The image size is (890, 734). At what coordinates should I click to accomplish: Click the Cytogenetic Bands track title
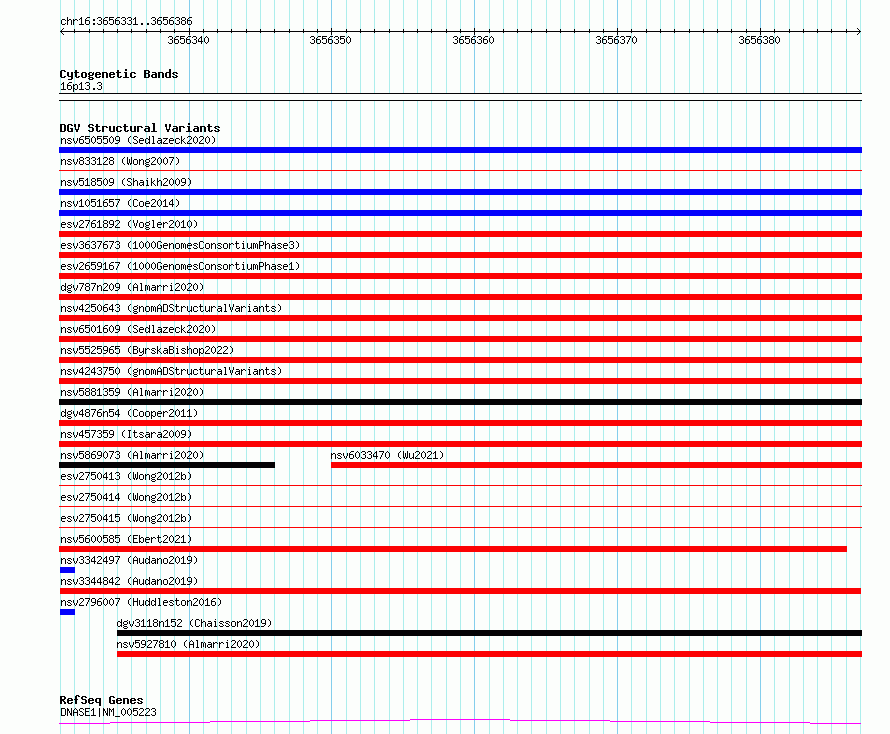pos(119,74)
